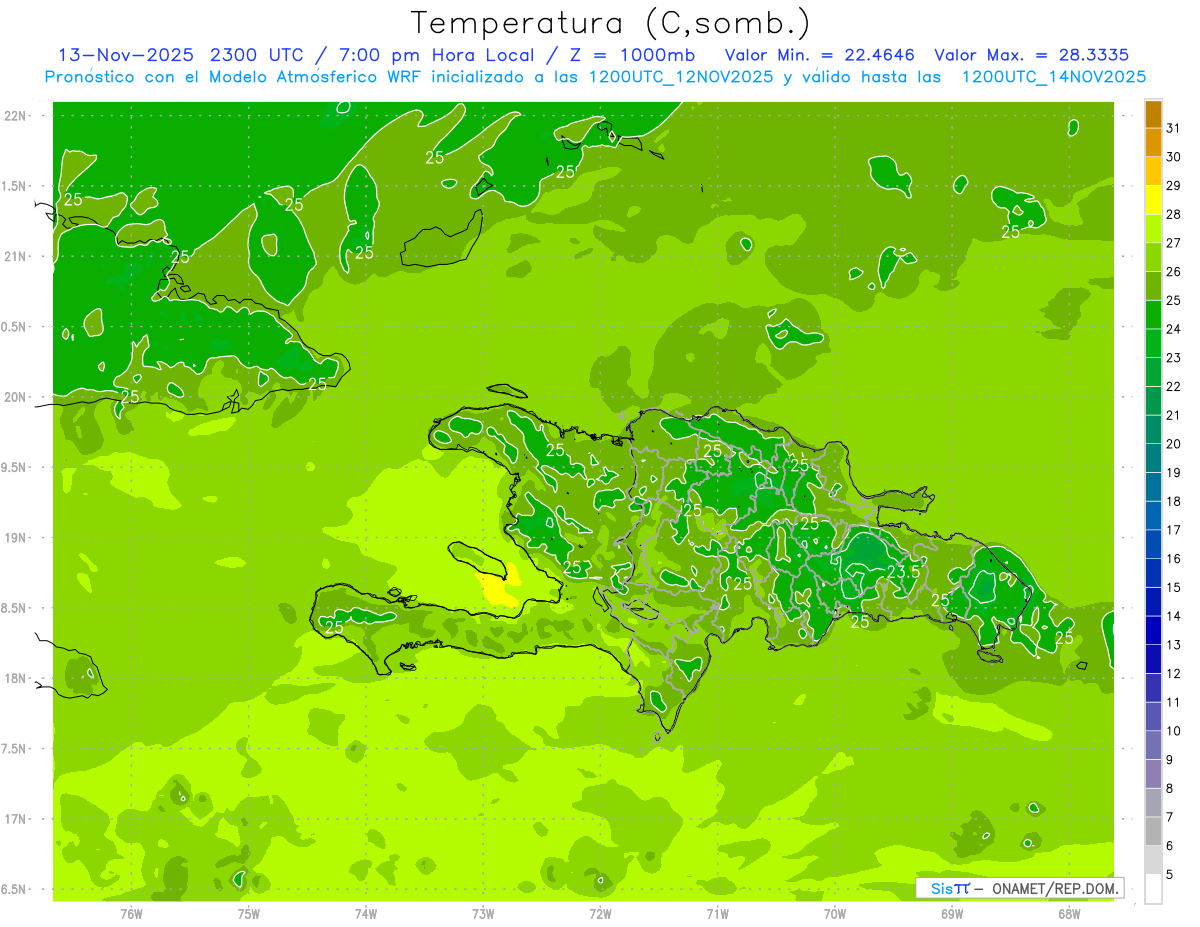The height and width of the screenshot is (927, 1200).
Task: Pick the blue legend swatch between 15 and 16
Action: [x=1153, y=573]
